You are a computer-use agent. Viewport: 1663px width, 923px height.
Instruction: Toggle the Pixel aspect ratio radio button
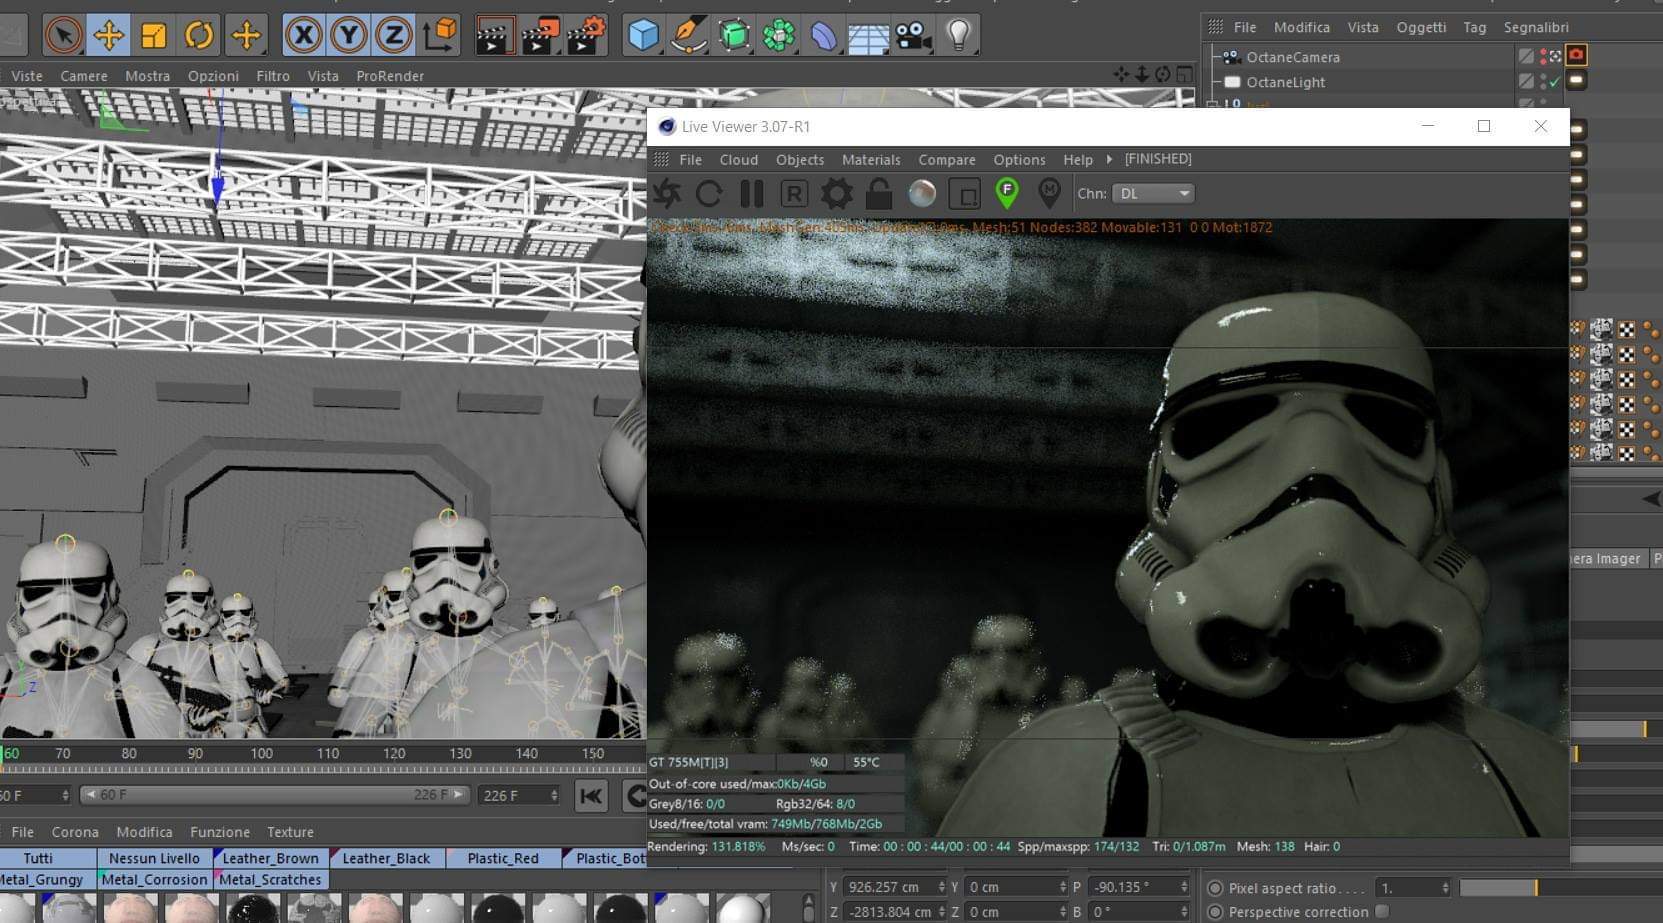(1215, 888)
